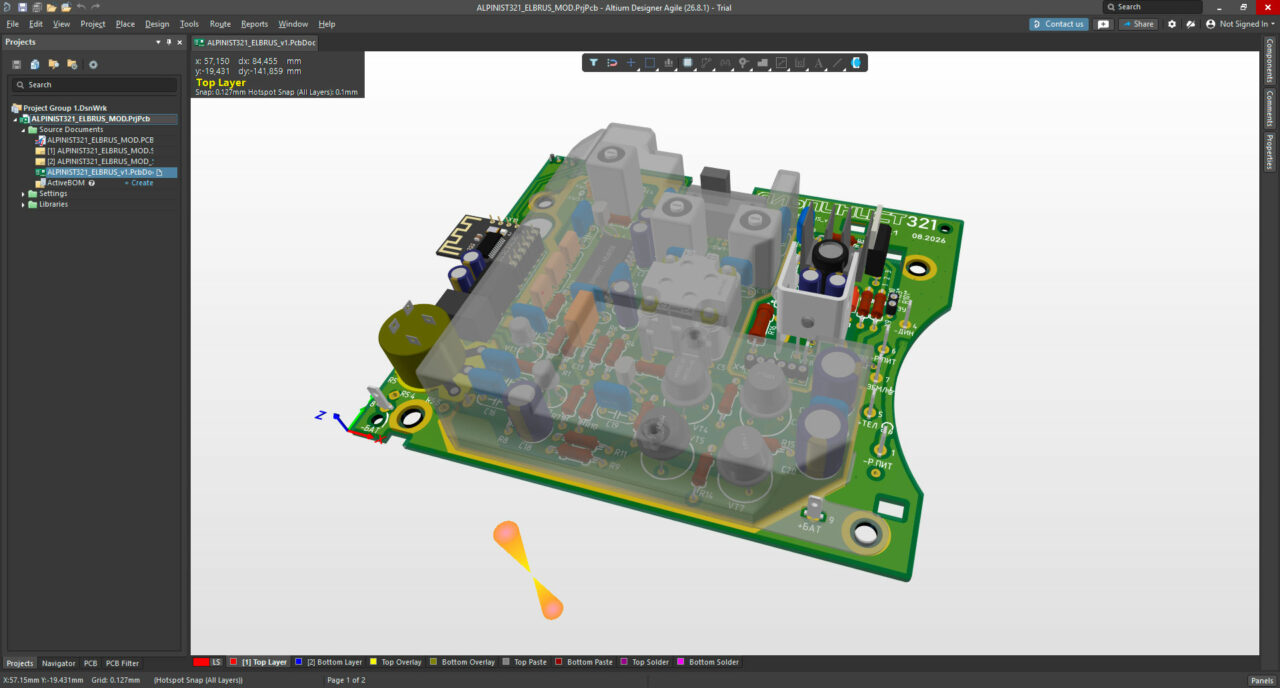Screen dimensions: 1280x688
Task: Click the Projects panel Search field
Action: [92, 85]
